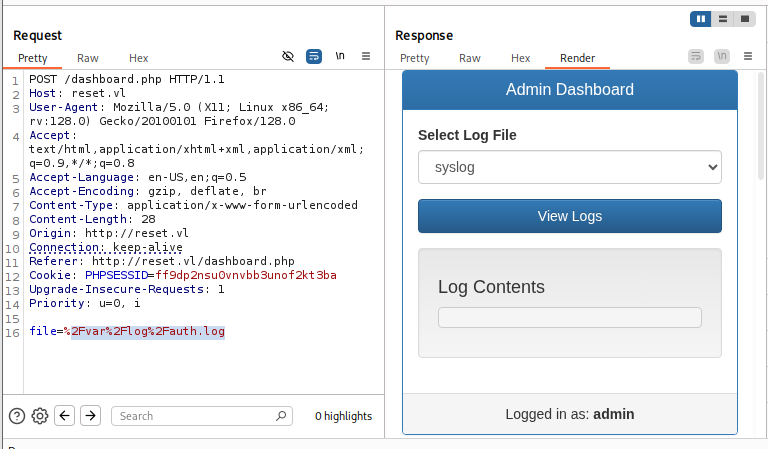Open the Raw tab in Request
Image resolution: width=768 pixels, height=449 pixels.
tap(88, 58)
